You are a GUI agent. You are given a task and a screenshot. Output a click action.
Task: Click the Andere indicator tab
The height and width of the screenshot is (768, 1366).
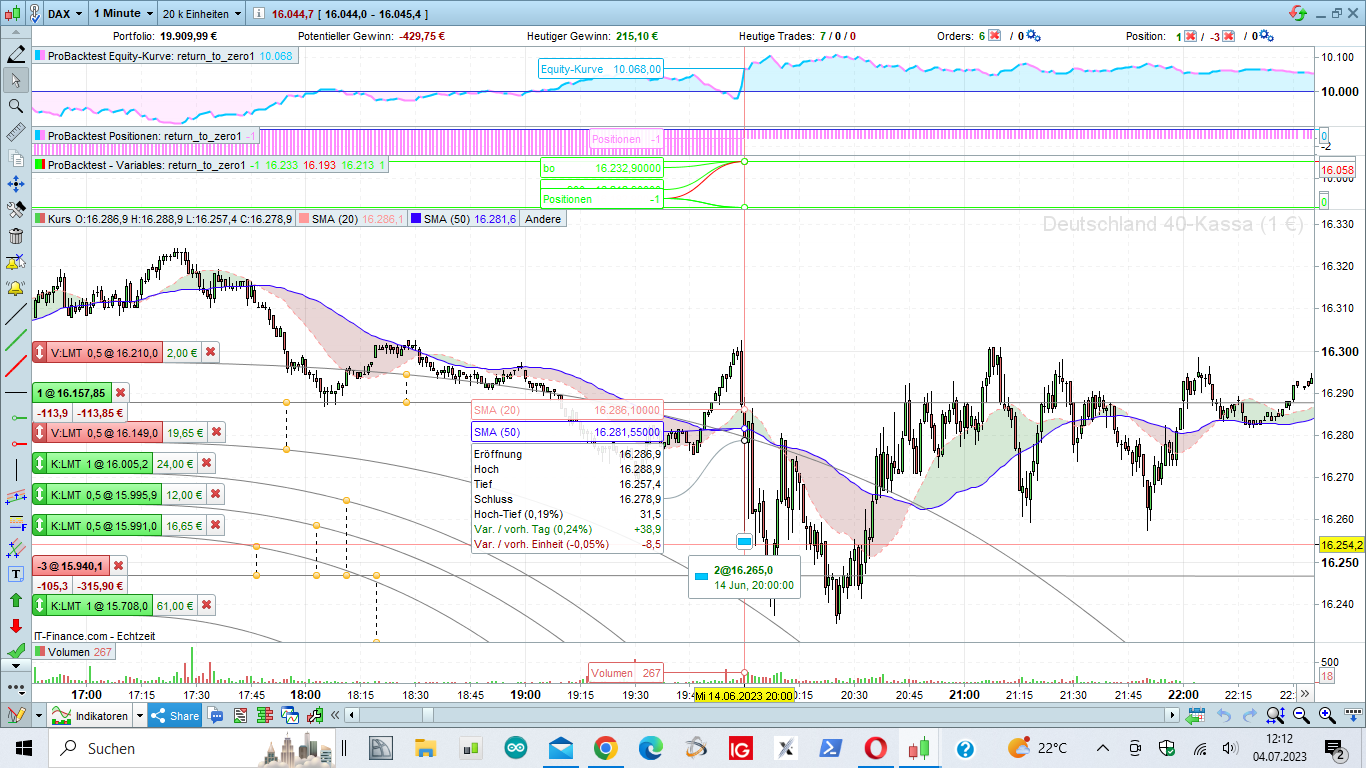click(x=543, y=219)
